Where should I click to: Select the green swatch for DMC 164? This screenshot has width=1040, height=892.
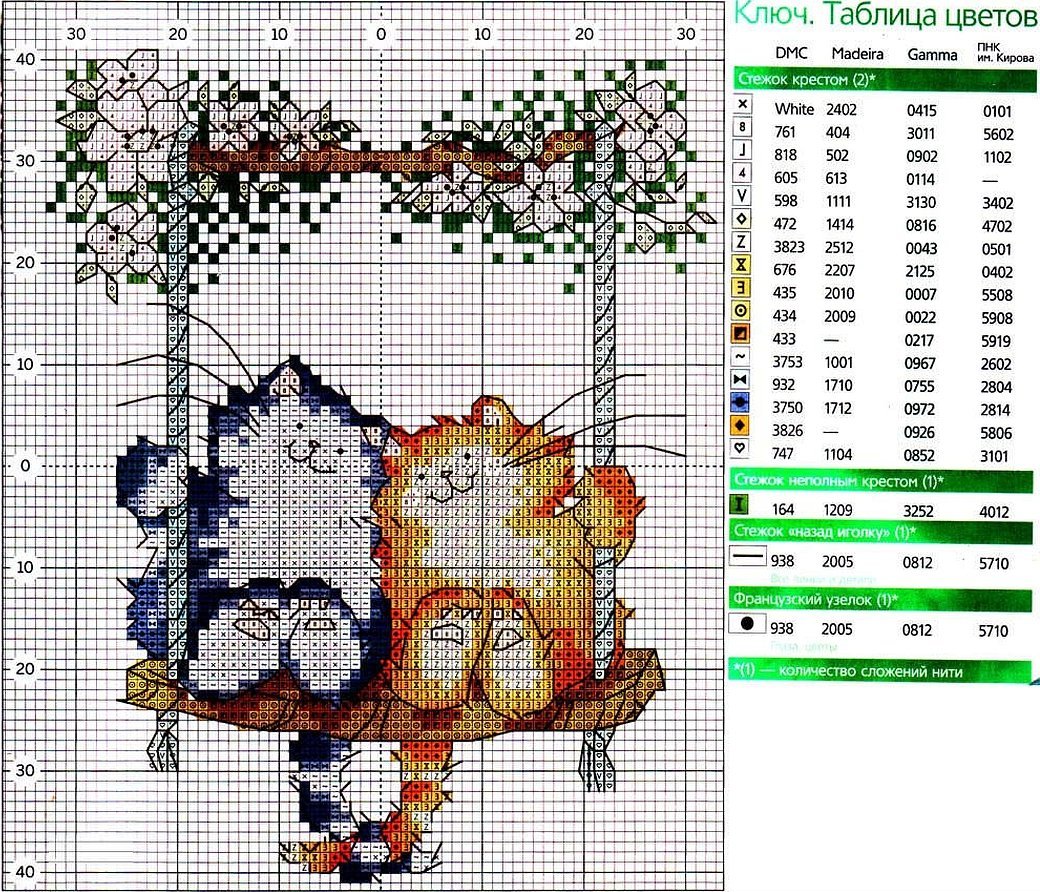tap(743, 506)
